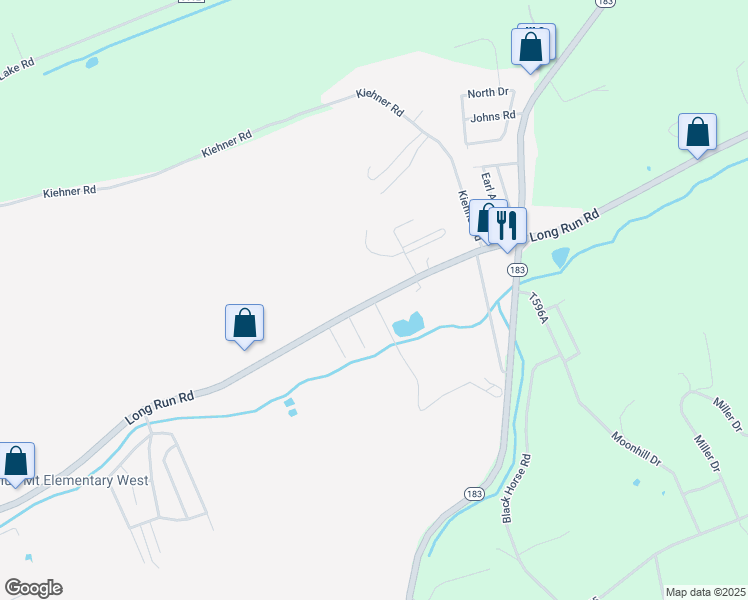This screenshot has height=600, width=748.
Task: Click the Map data ©2025 attribution
Action: pyautogui.click(x=706, y=592)
